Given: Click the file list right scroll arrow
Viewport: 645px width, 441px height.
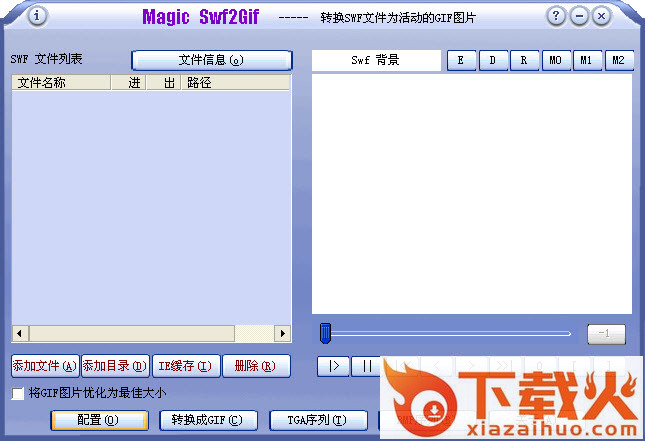Looking at the screenshot, I should click(283, 333).
